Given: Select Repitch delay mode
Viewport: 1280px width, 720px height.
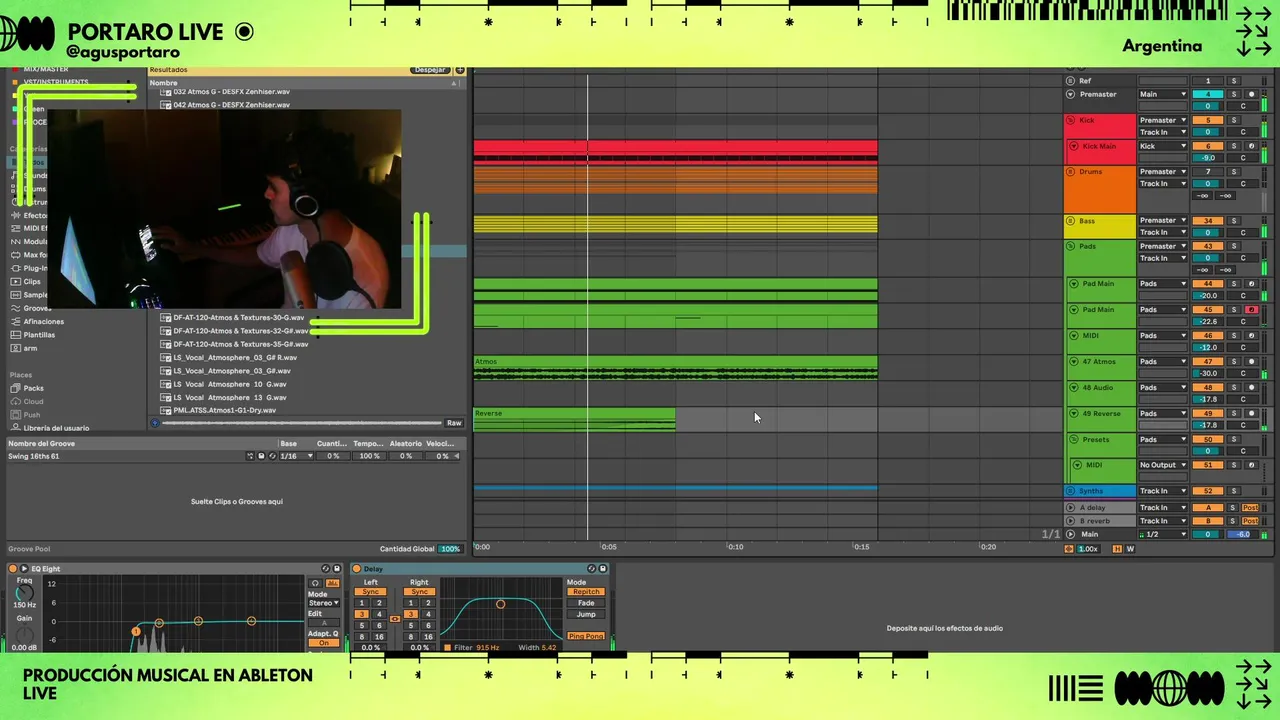Looking at the screenshot, I should click(x=586, y=592).
